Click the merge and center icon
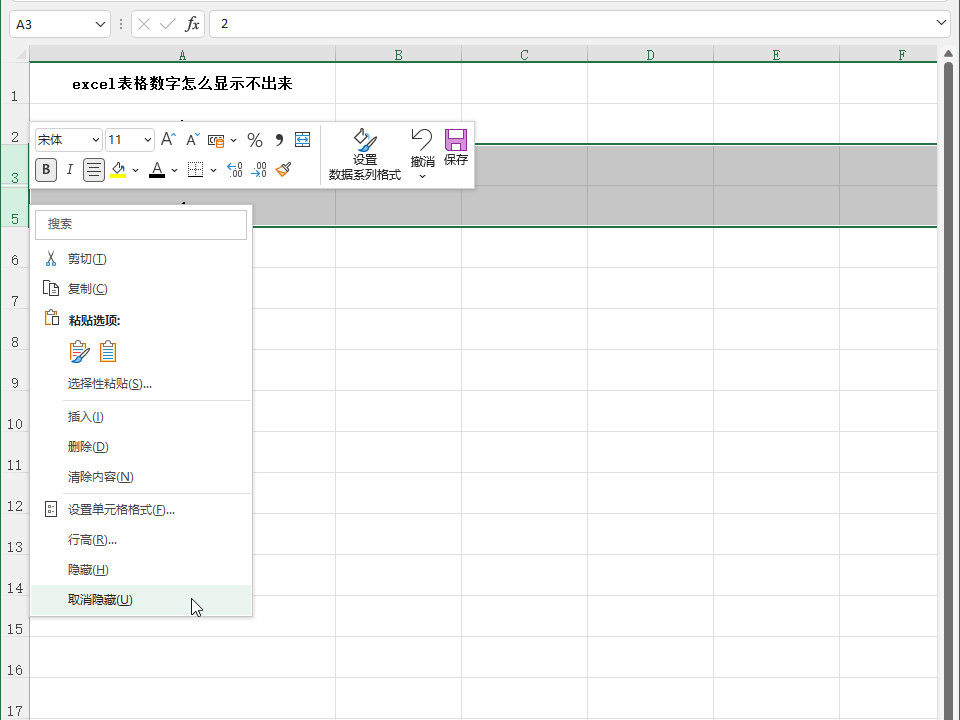 [x=302, y=140]
